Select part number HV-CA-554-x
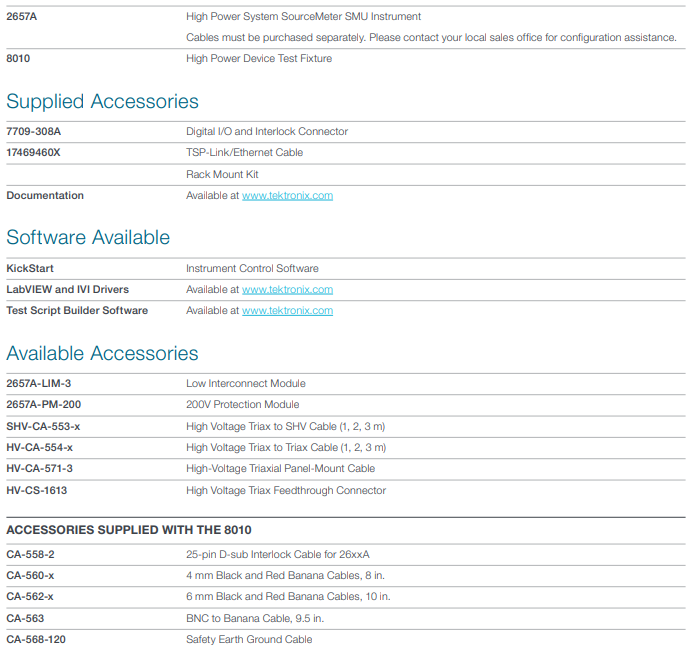Viewport: 692px width, 651px height. click(40, 448)
